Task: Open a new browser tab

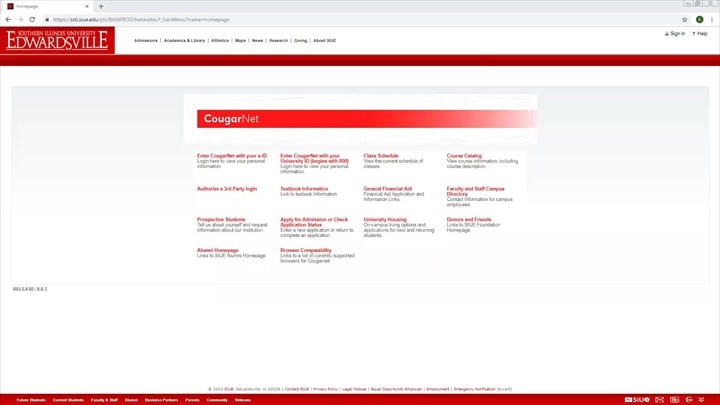Action: 101,6
